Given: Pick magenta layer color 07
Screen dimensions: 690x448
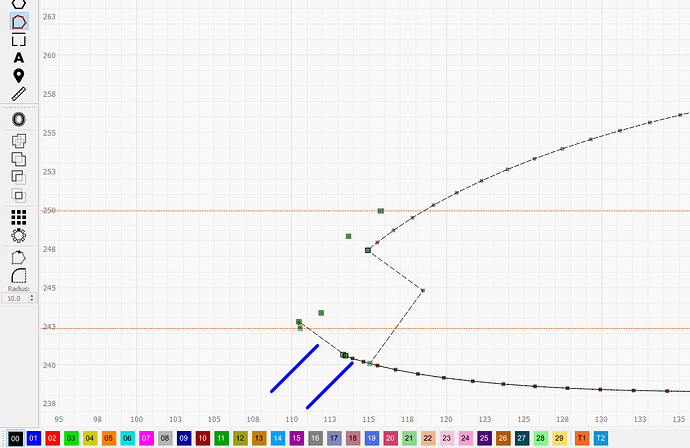Looking at the screenshot, I should (x=146, y=438).
